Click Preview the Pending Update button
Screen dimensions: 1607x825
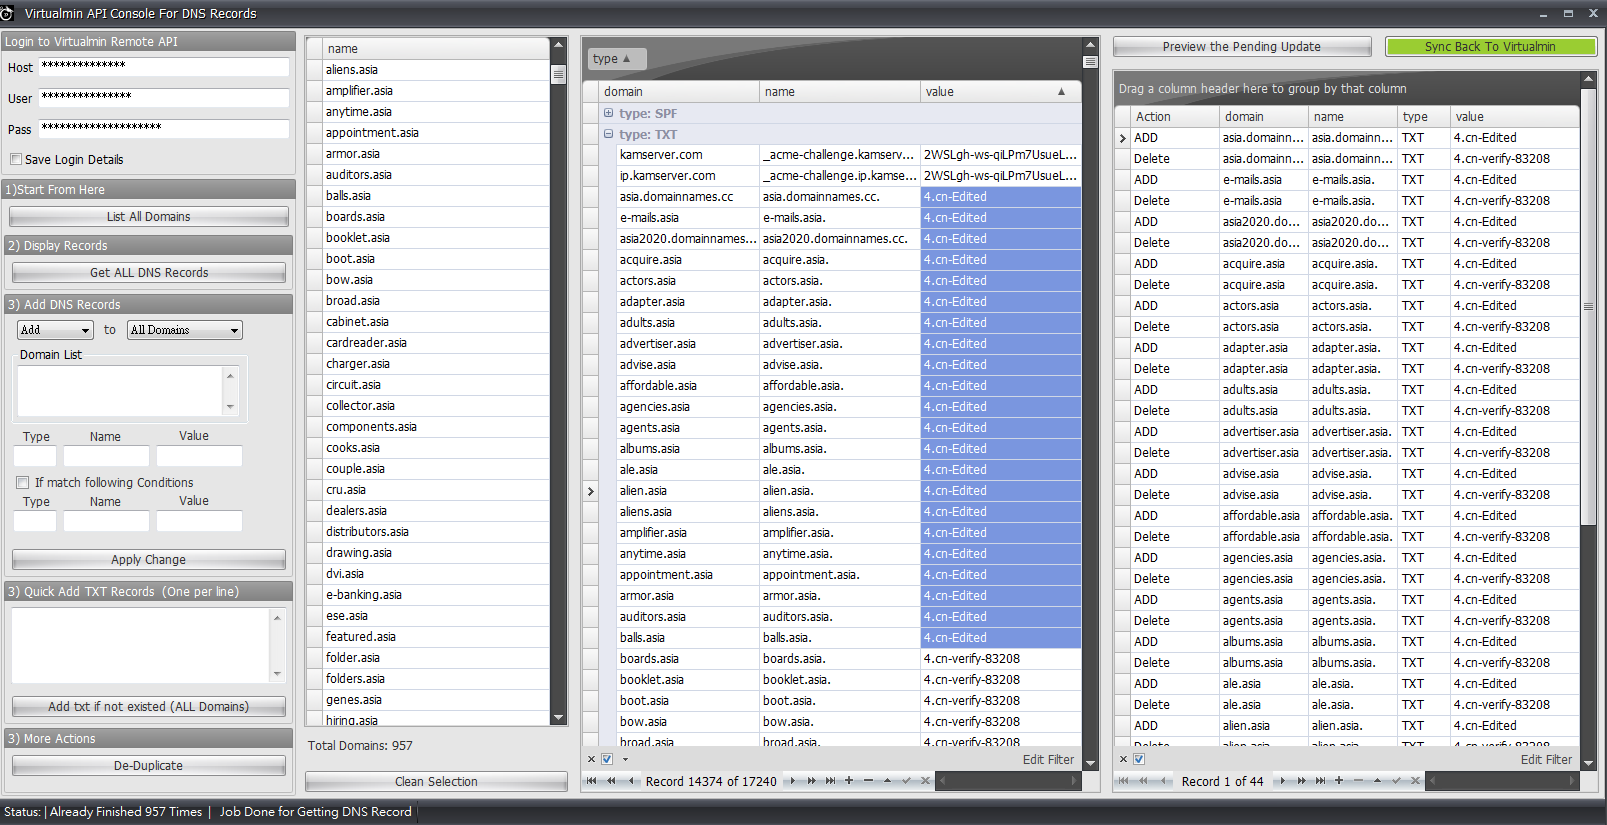(x=1242, y=46)
